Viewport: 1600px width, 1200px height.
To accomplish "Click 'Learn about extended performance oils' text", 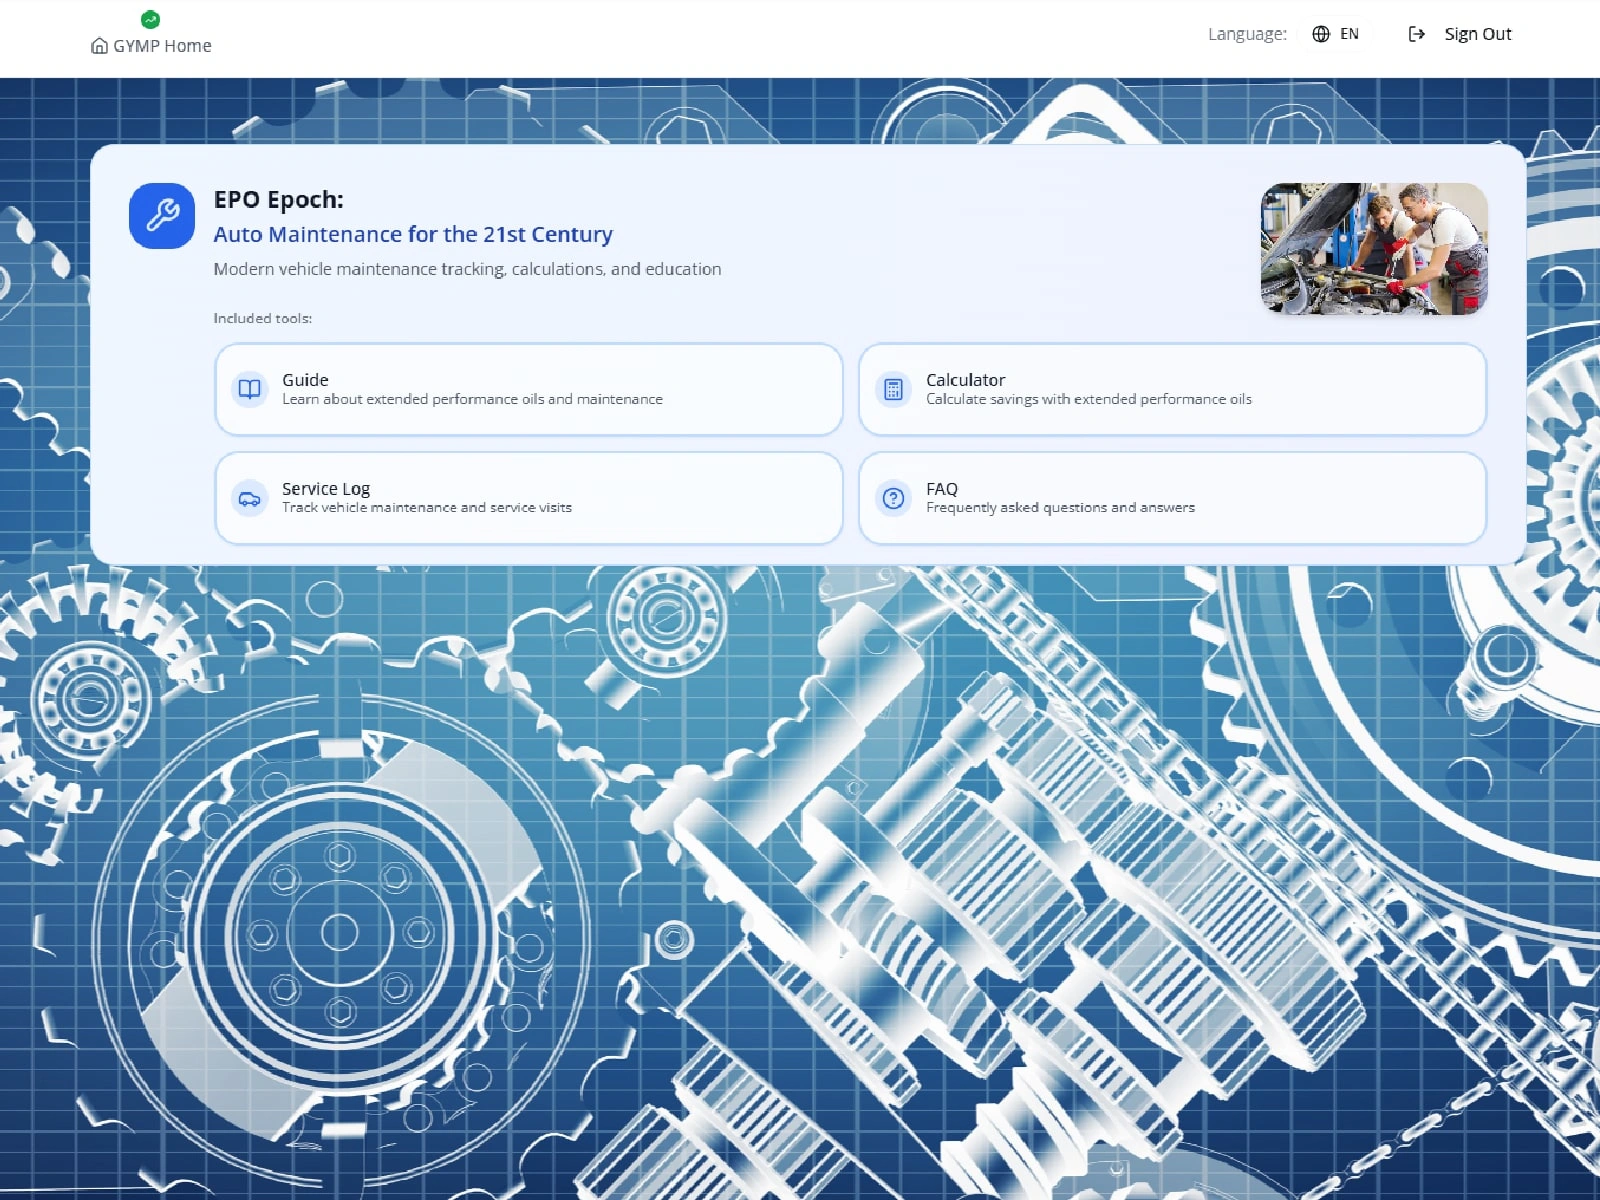I will pos(472,399).
